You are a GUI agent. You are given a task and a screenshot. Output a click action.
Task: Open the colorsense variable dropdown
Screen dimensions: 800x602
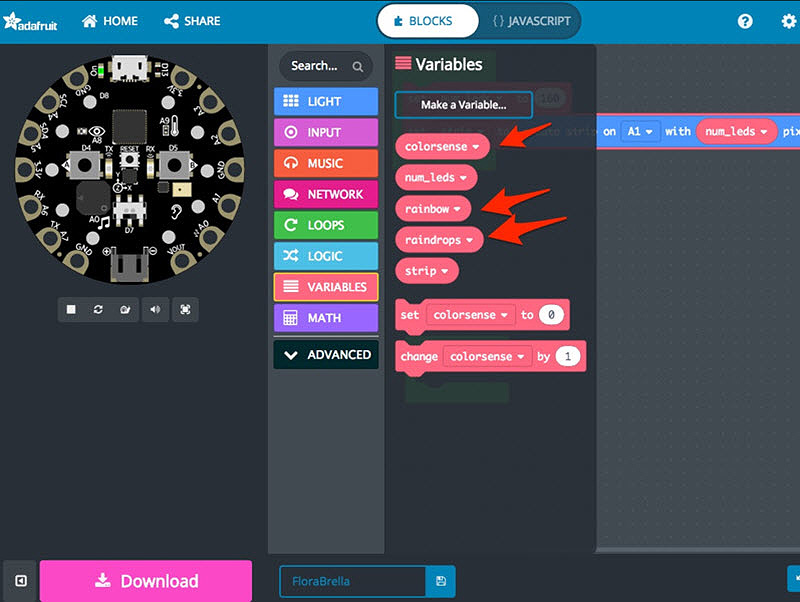click(x=477, y=146)
